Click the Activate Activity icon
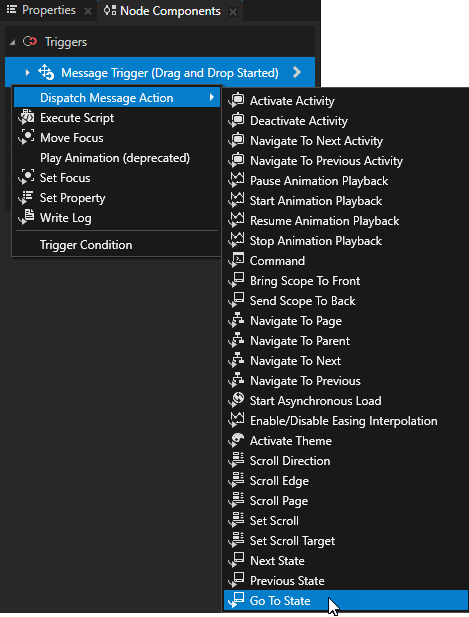Viewport: 469px width, 617px height. coord(237,101)
